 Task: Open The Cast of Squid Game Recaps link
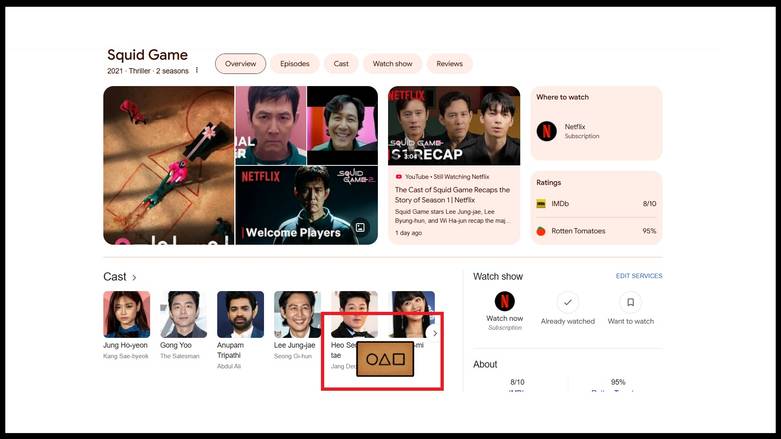(452, 195)
